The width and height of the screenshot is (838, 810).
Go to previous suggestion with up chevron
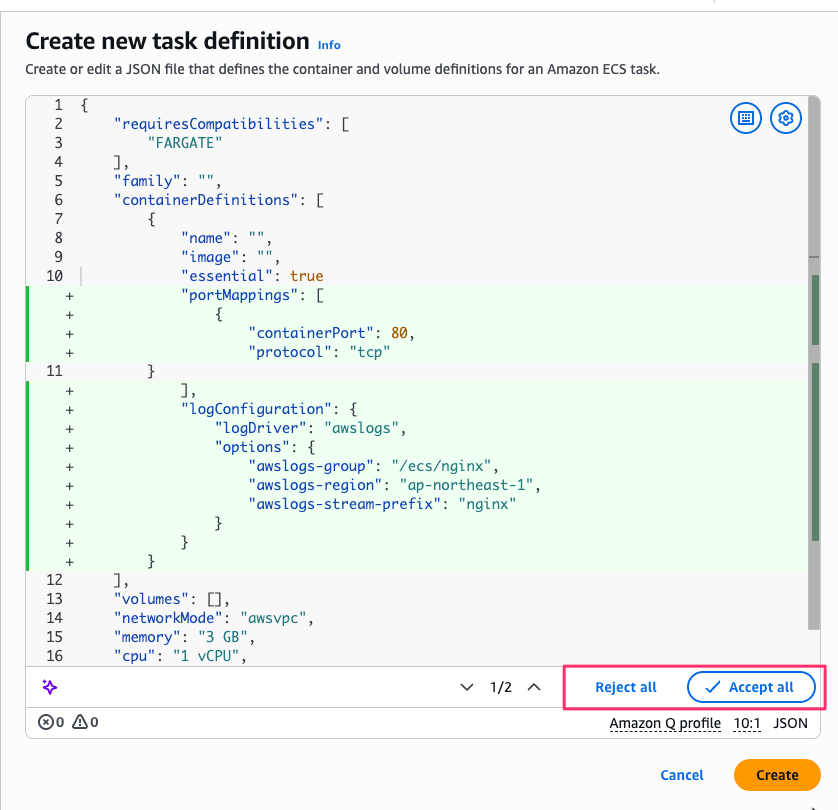tap(534, 687)
